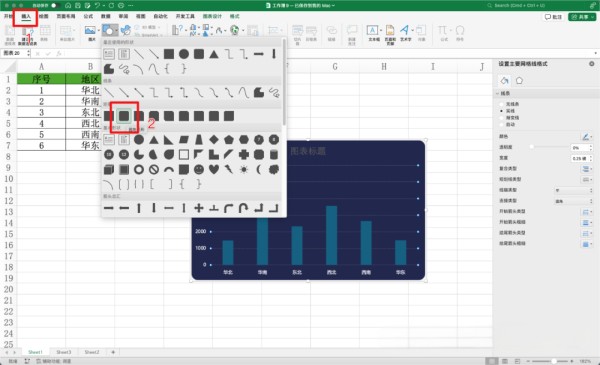The image size is (600, 365).
Task: Select the Solid line (实线) radio
Action: [x=502, y=111]
